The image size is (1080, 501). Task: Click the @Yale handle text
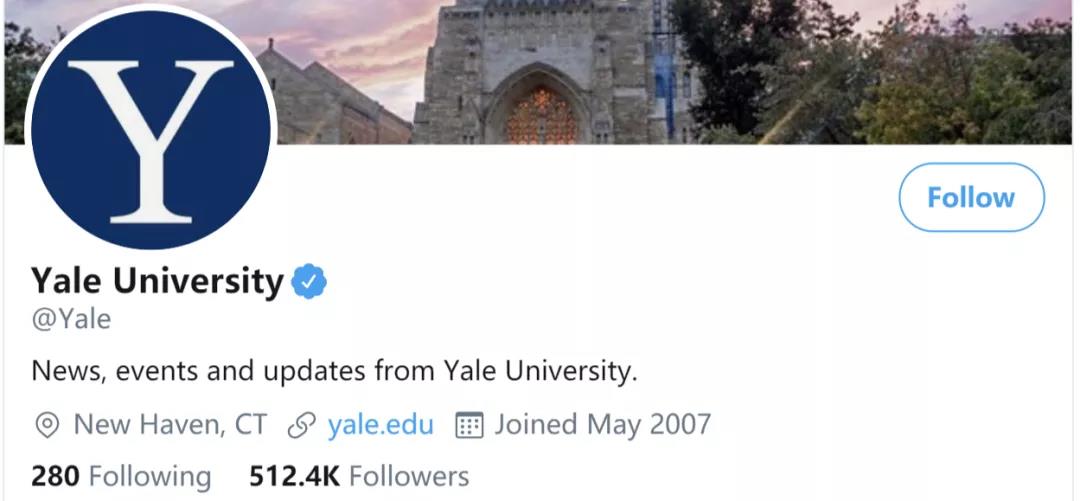point(72,320)
